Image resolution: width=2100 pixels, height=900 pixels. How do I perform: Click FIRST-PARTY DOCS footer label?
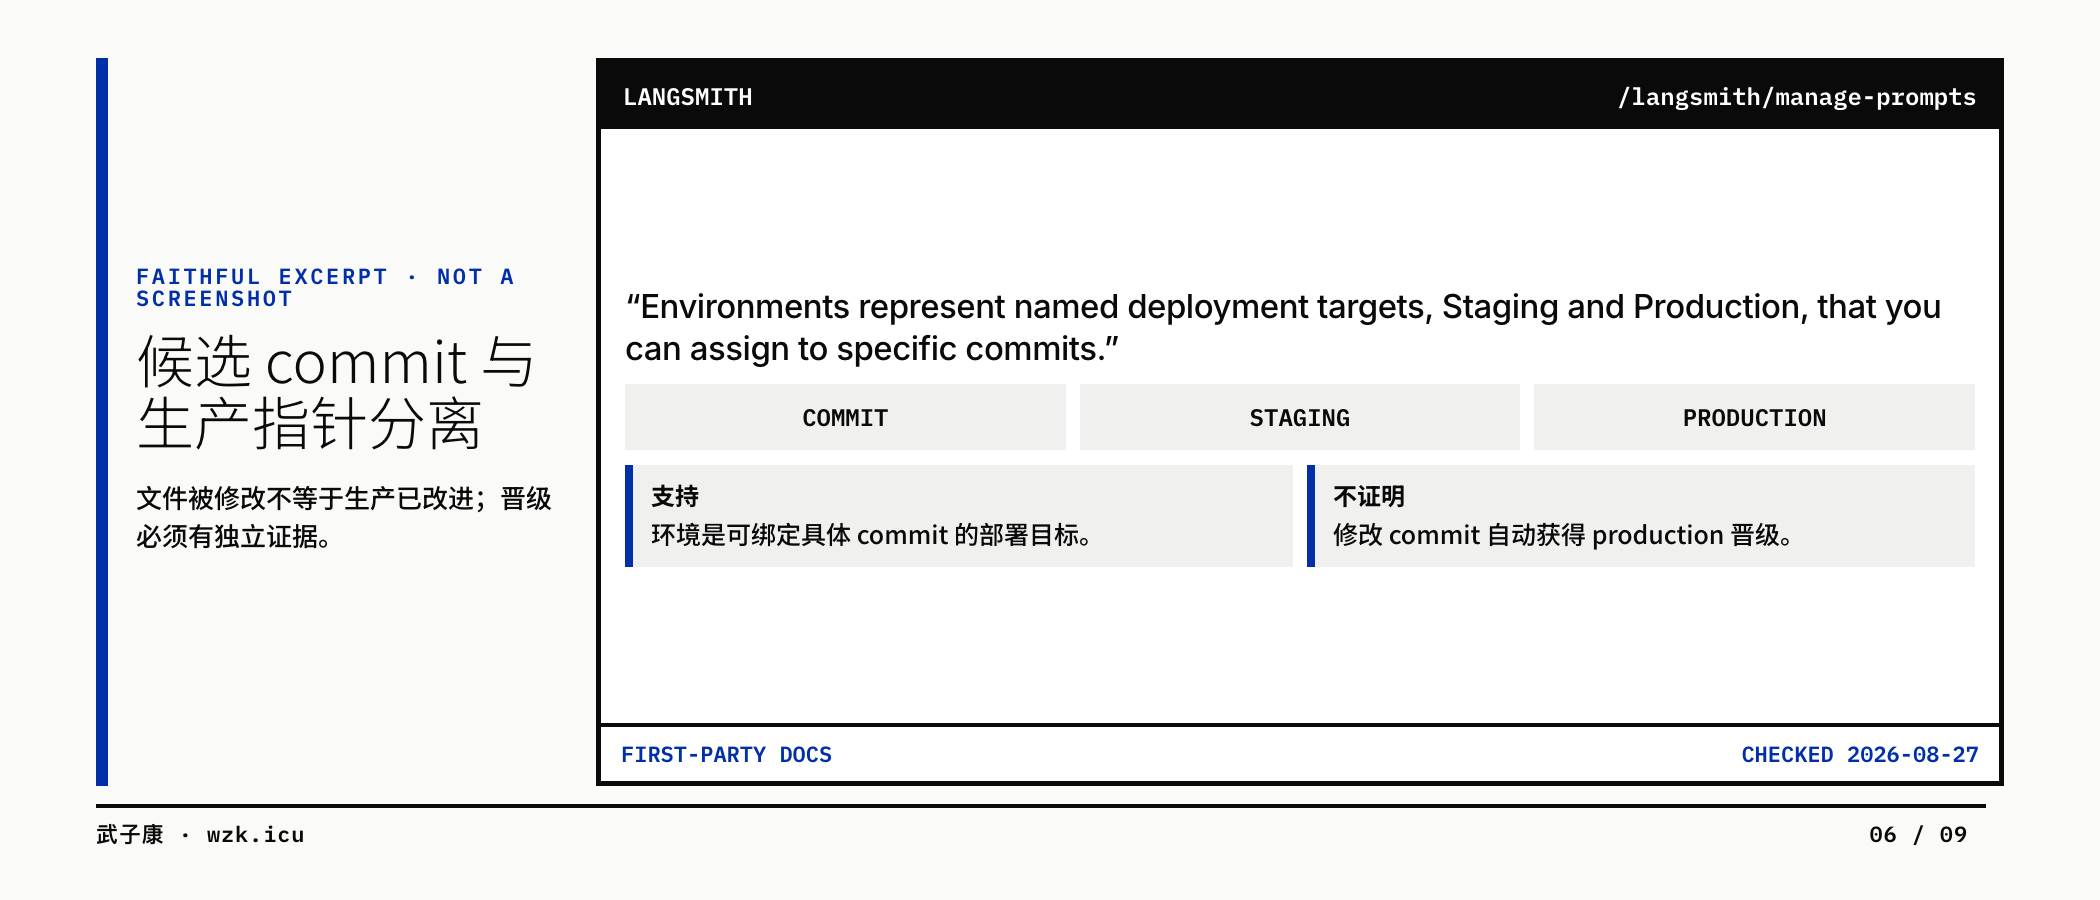[726, 755]
